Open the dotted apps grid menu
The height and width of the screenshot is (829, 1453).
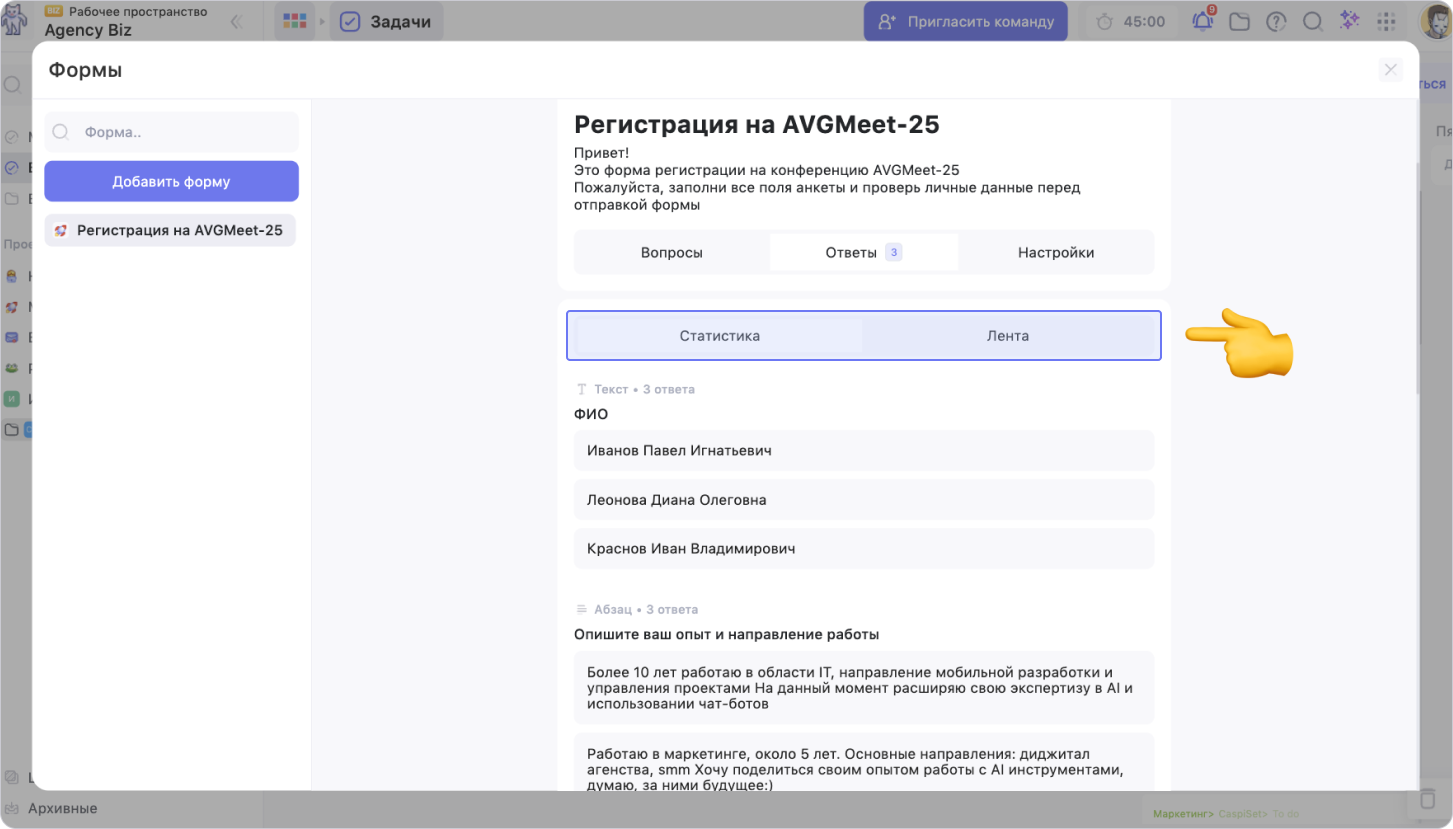pos(1386,21)
